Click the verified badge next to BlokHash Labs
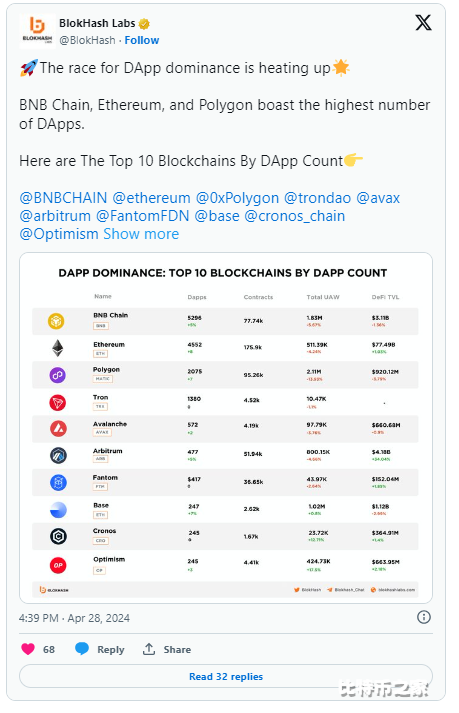 pyautogui.click(x=144, y=23)
